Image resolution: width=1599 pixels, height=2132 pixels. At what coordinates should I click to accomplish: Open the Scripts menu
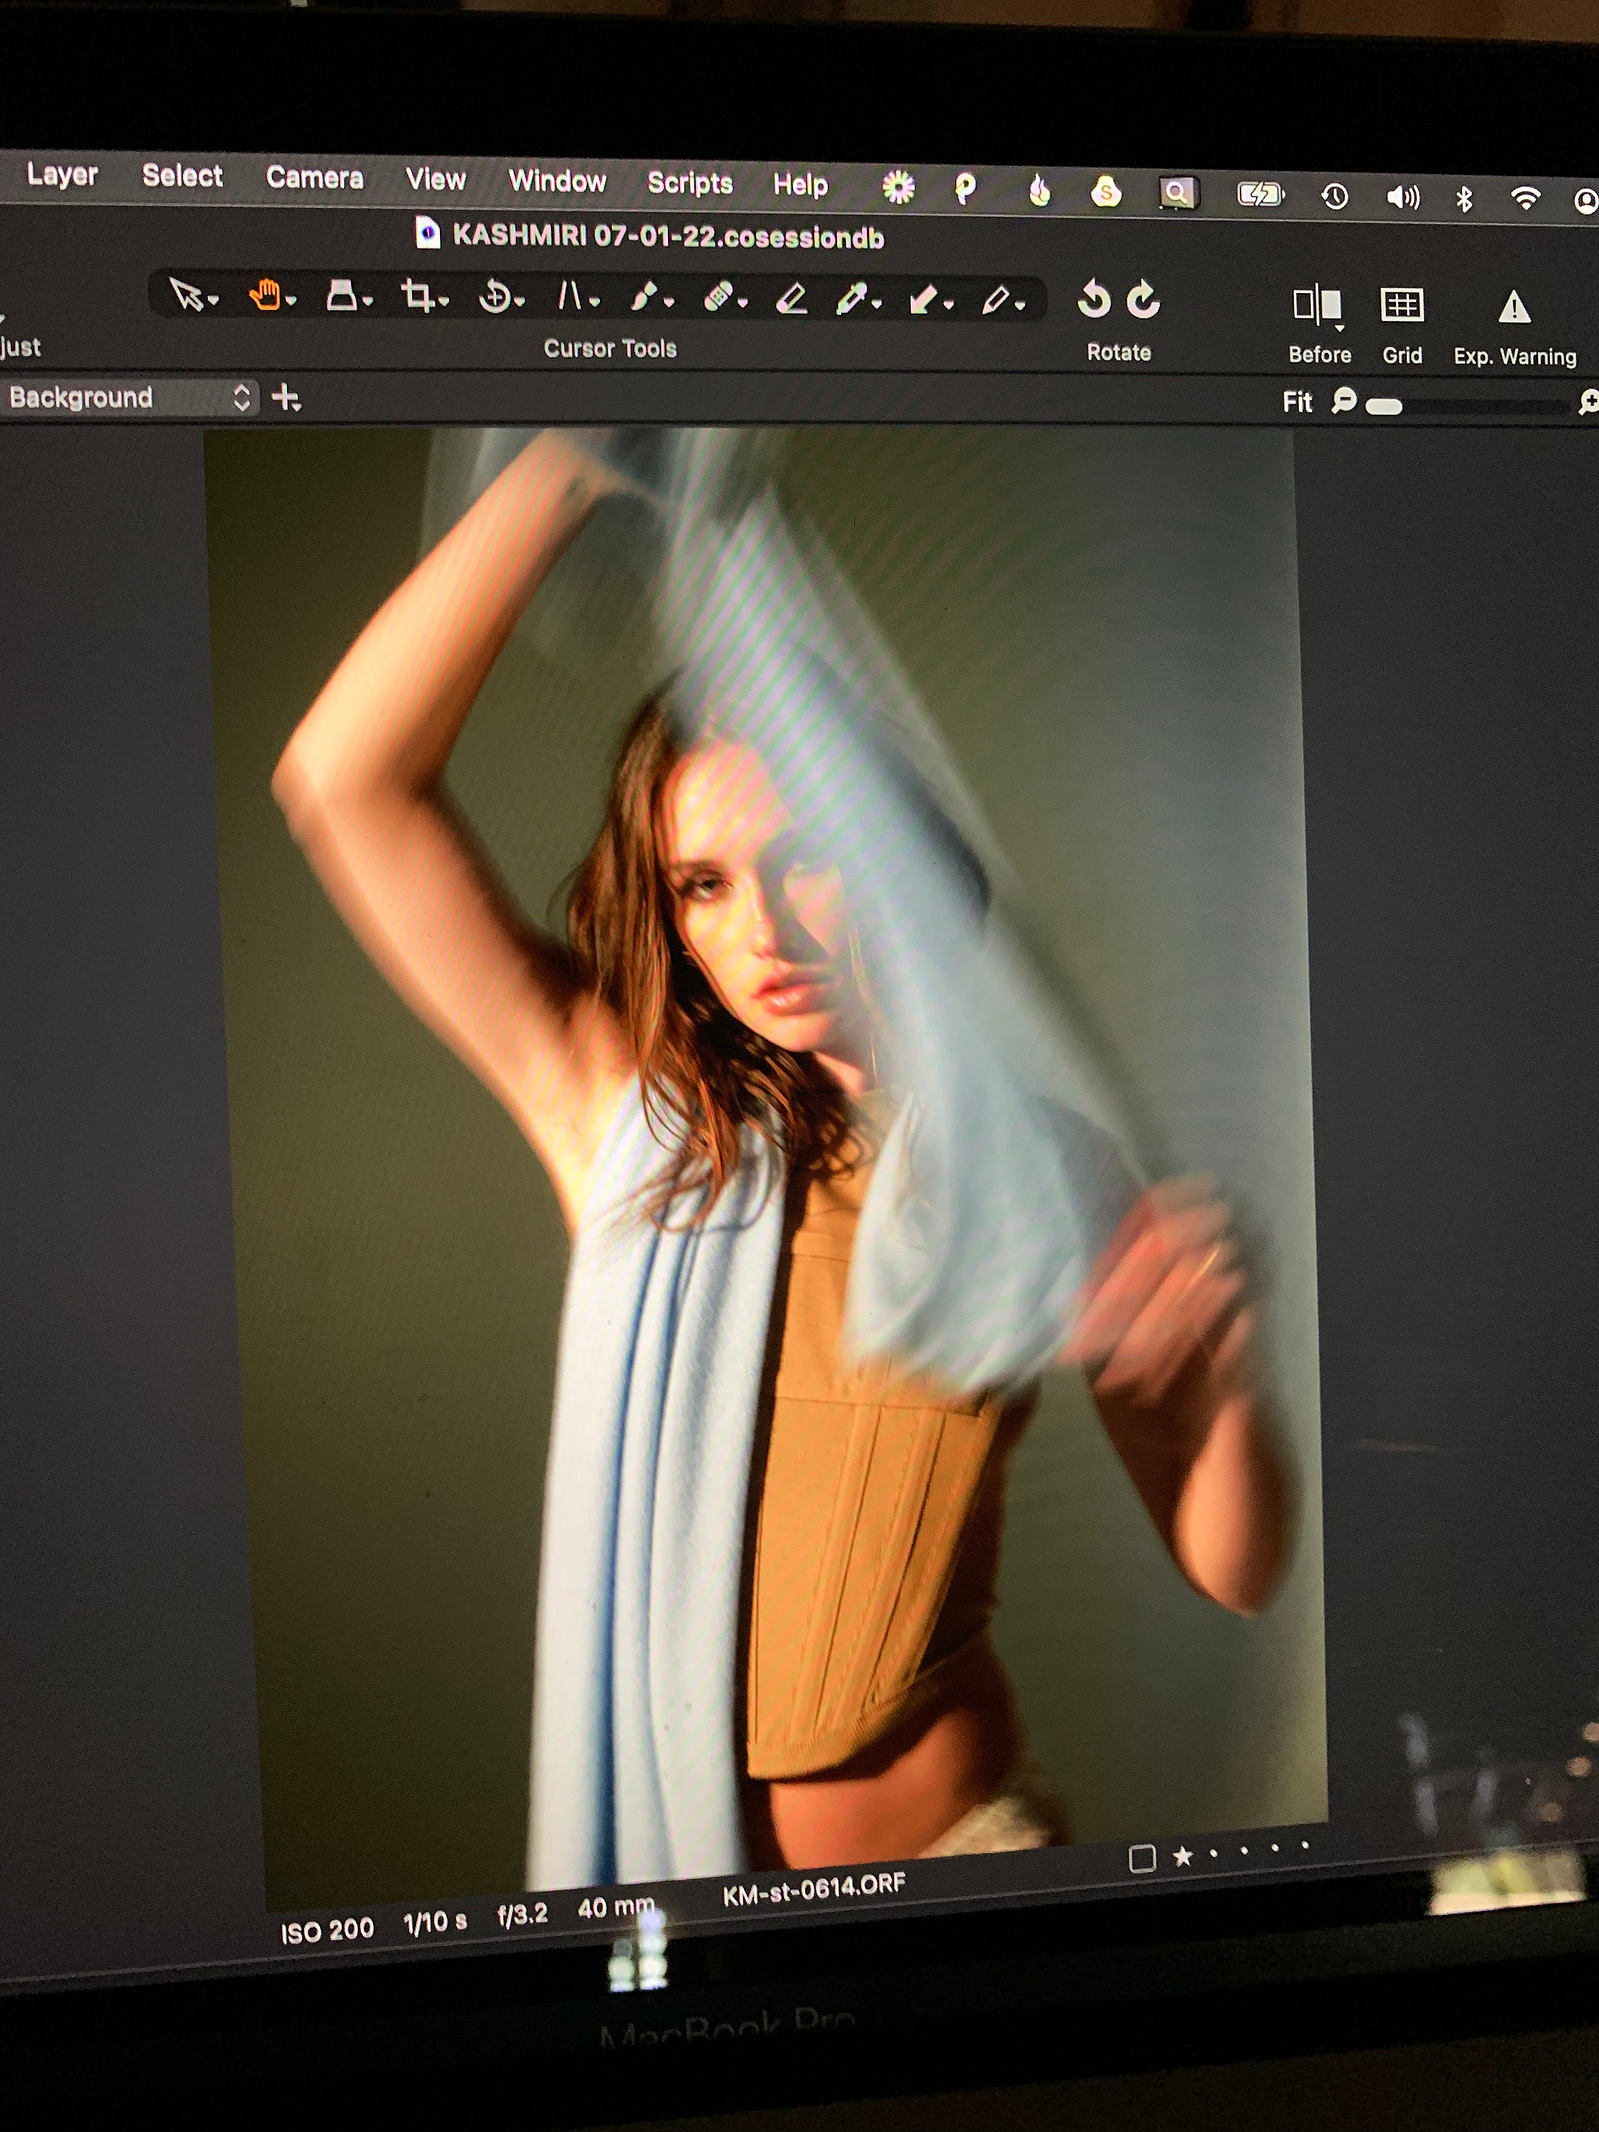(690, 183)
